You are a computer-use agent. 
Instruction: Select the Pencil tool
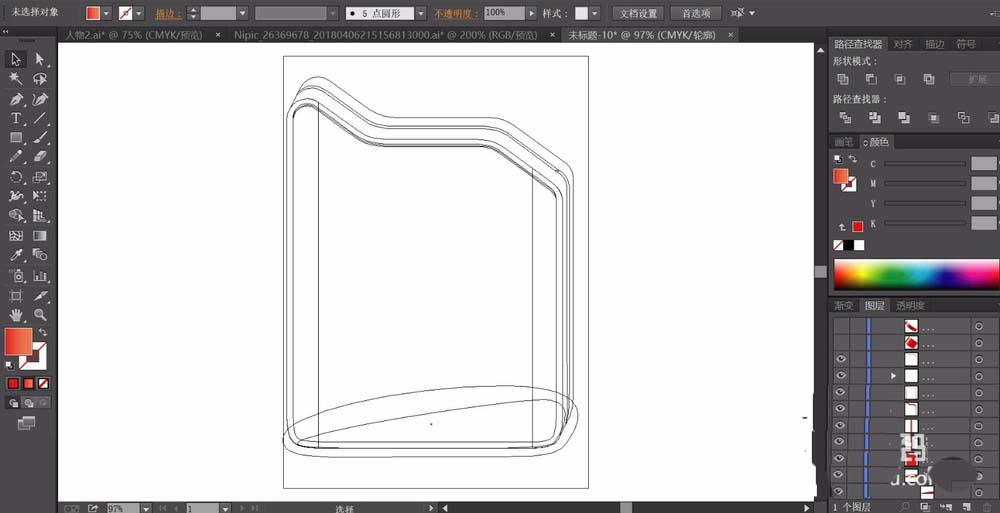pos(15,157)
